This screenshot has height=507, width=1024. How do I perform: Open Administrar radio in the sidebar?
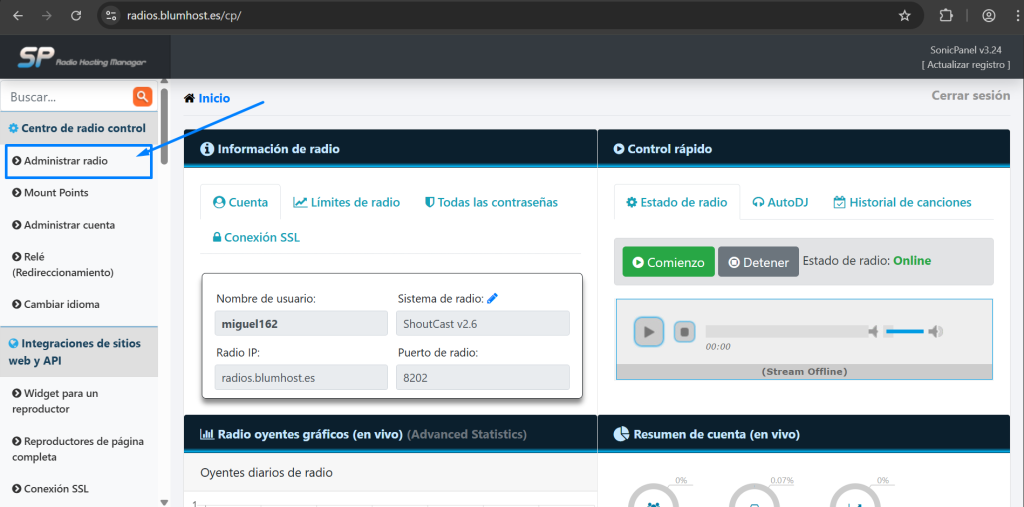[x=65, y=160]
